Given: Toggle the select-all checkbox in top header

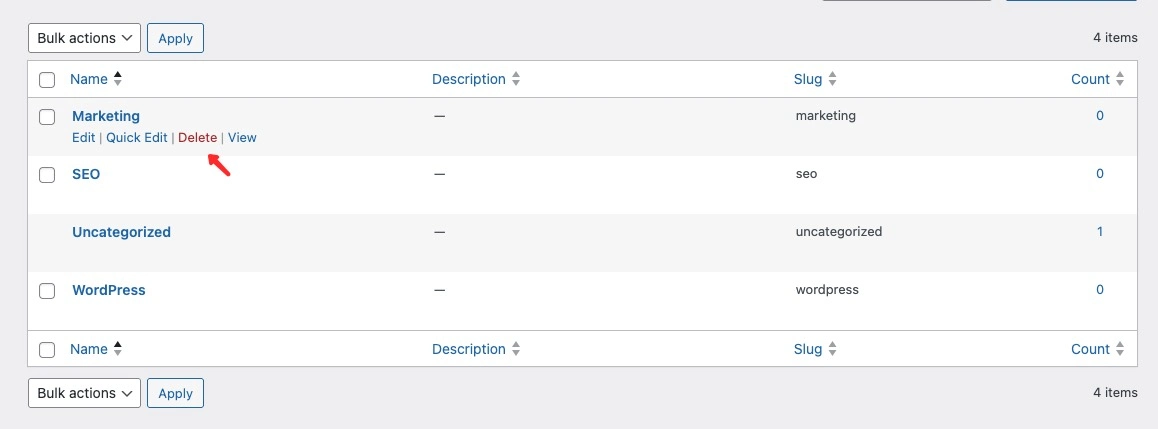Looking at the screenshot, I should [x=47, y=80].
